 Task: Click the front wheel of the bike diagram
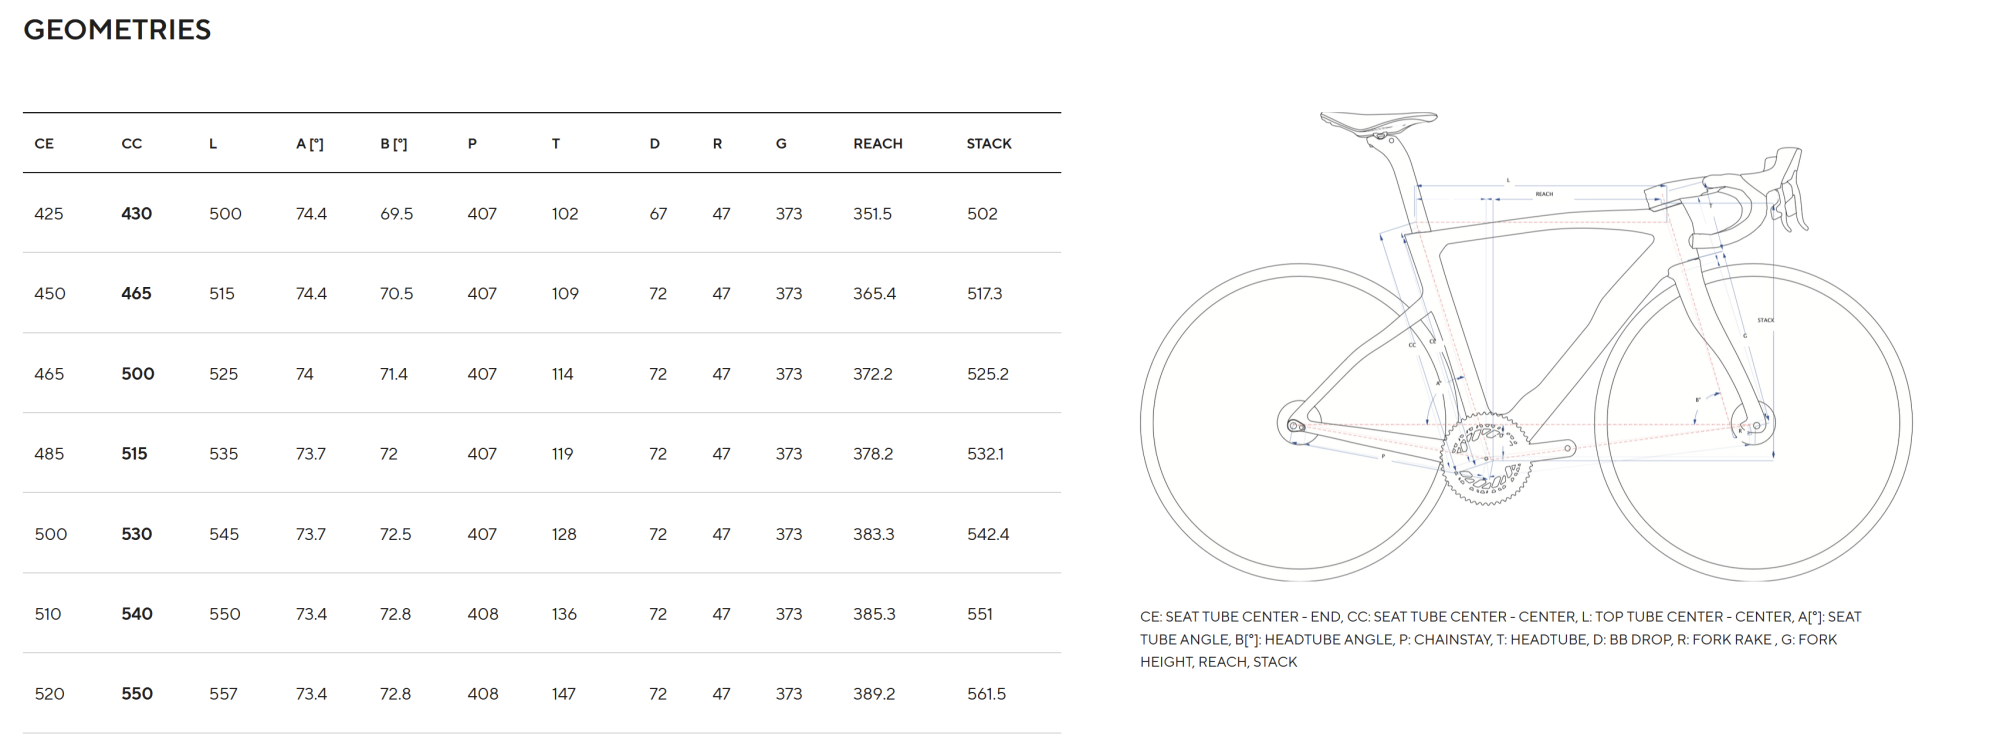[1752, 522]
